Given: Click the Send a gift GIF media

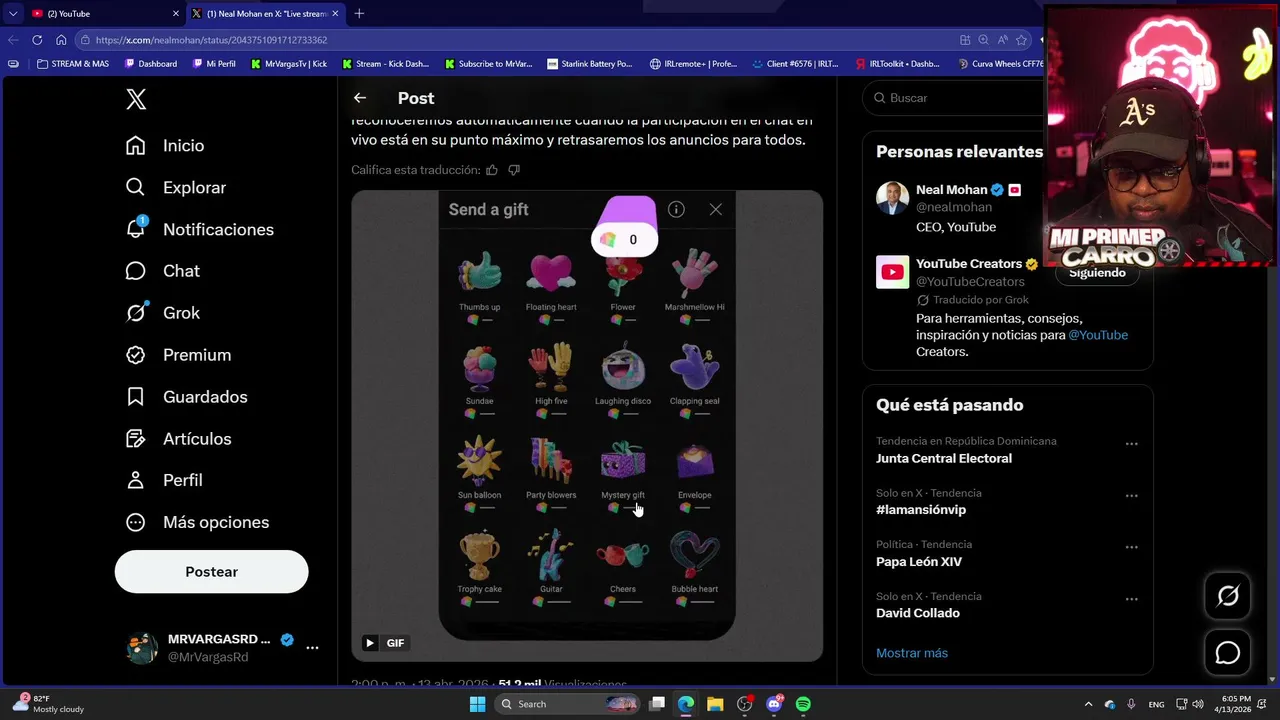Looking at the screenshot, I should click(x=587, y=426).
